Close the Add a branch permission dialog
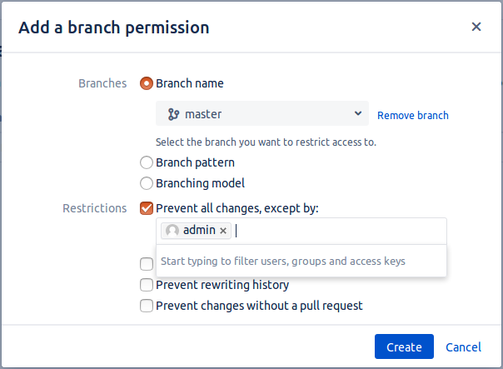Image resolution: width=503 pixels, height=369 pixels. pyautogui.click(x=476, y=27)
